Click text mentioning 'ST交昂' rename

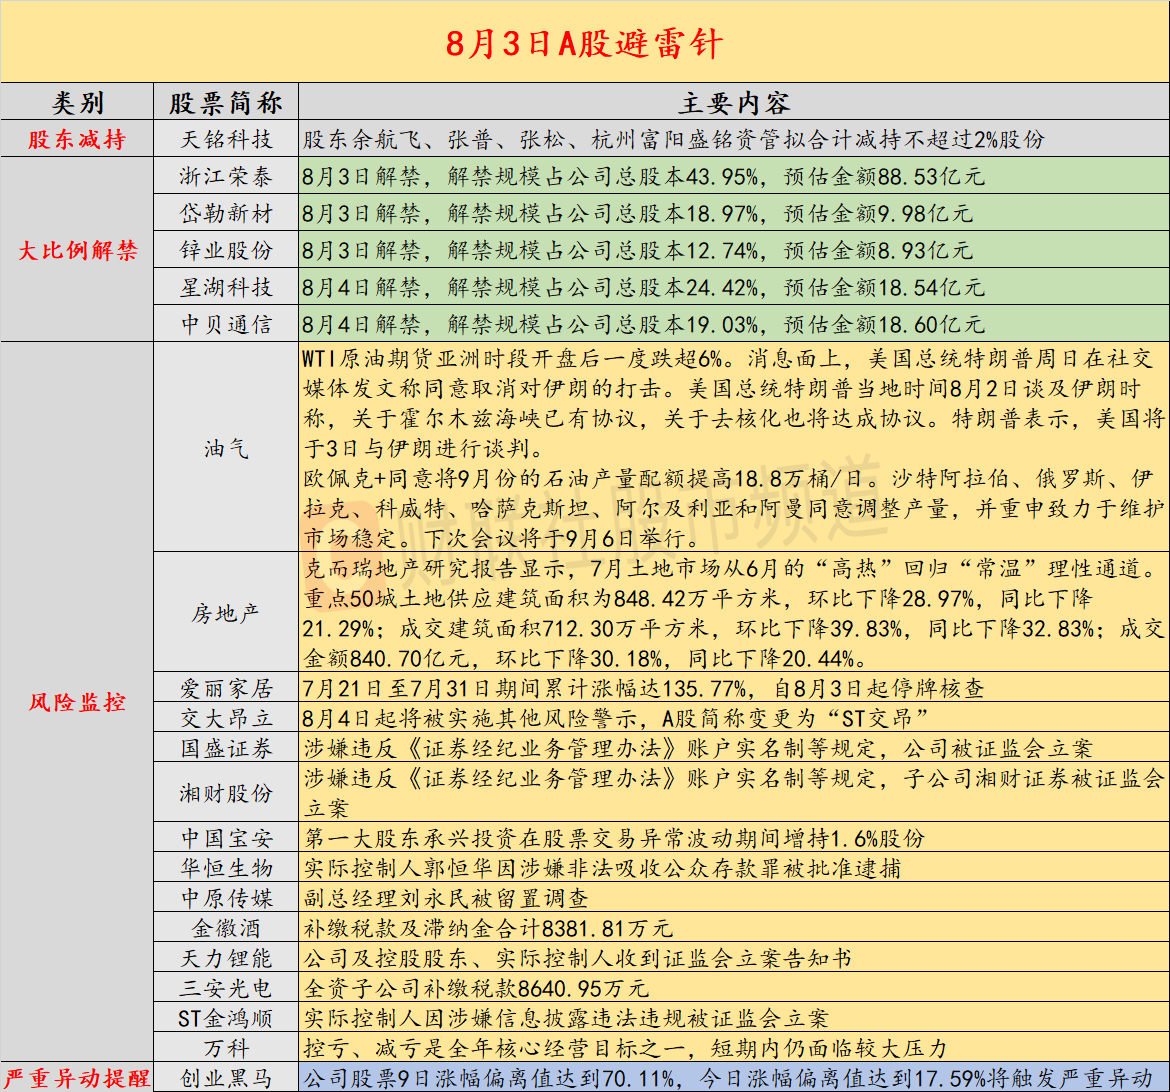click(x=616, y=717)
